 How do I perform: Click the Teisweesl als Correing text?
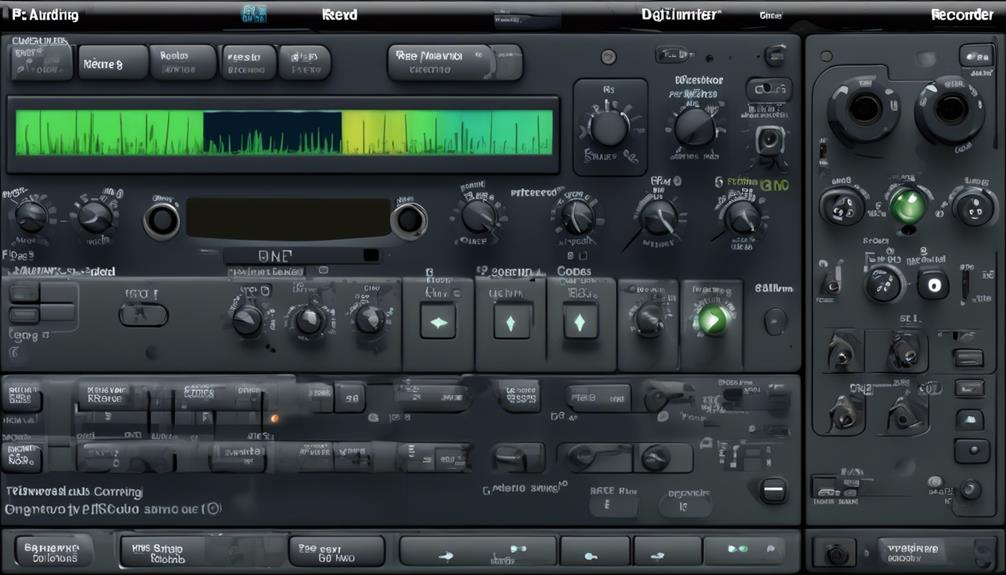click(x=74, y=492)
